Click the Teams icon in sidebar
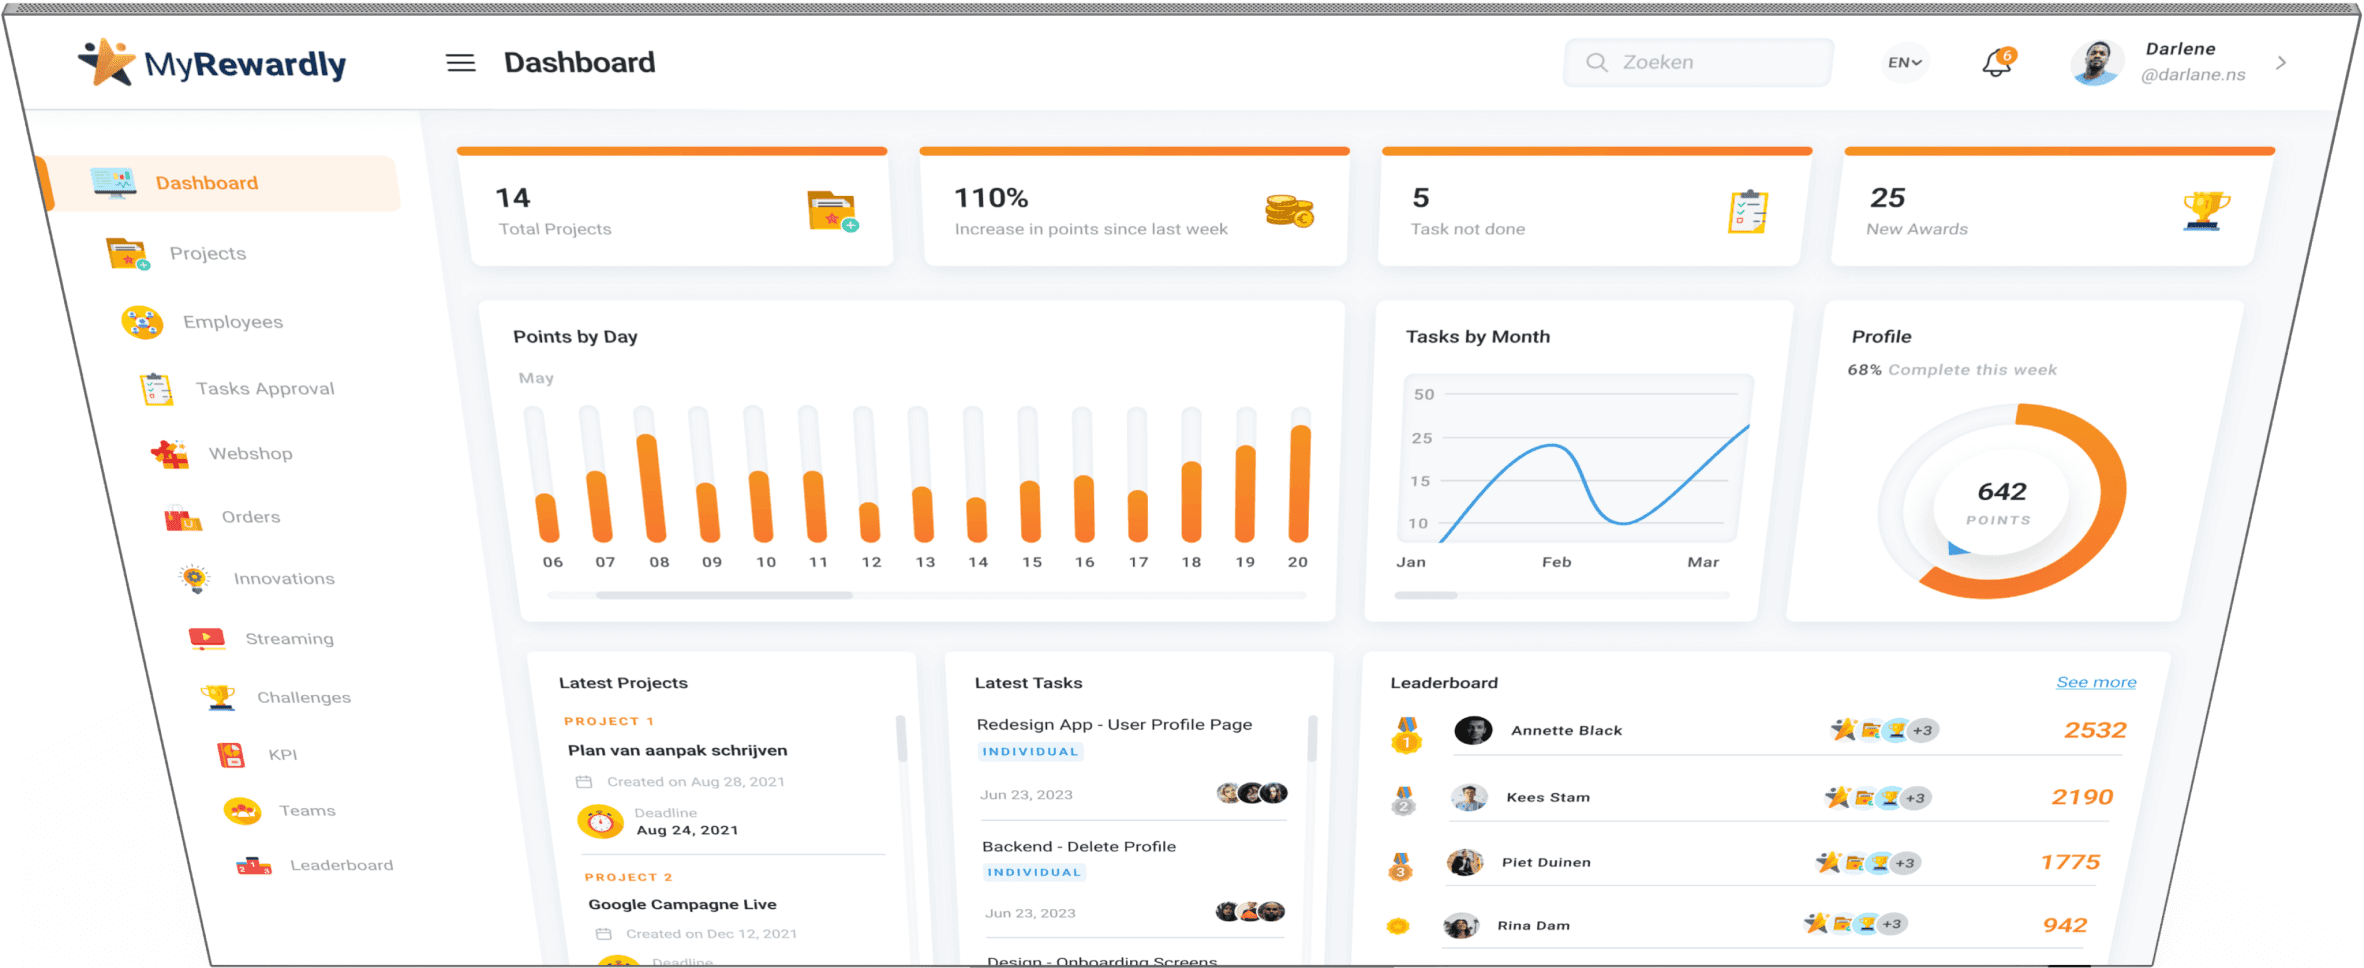 pos(242,810)
